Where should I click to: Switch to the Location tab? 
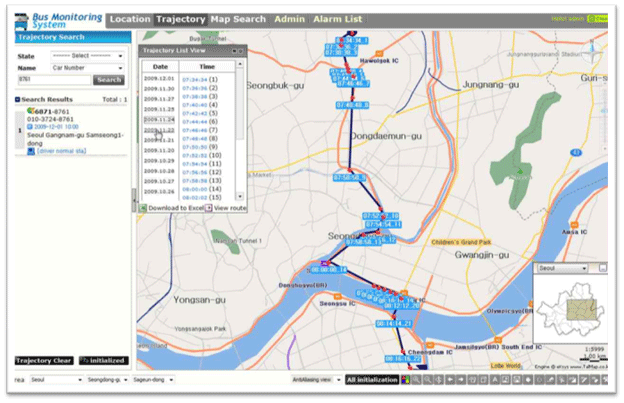(132, 19)
